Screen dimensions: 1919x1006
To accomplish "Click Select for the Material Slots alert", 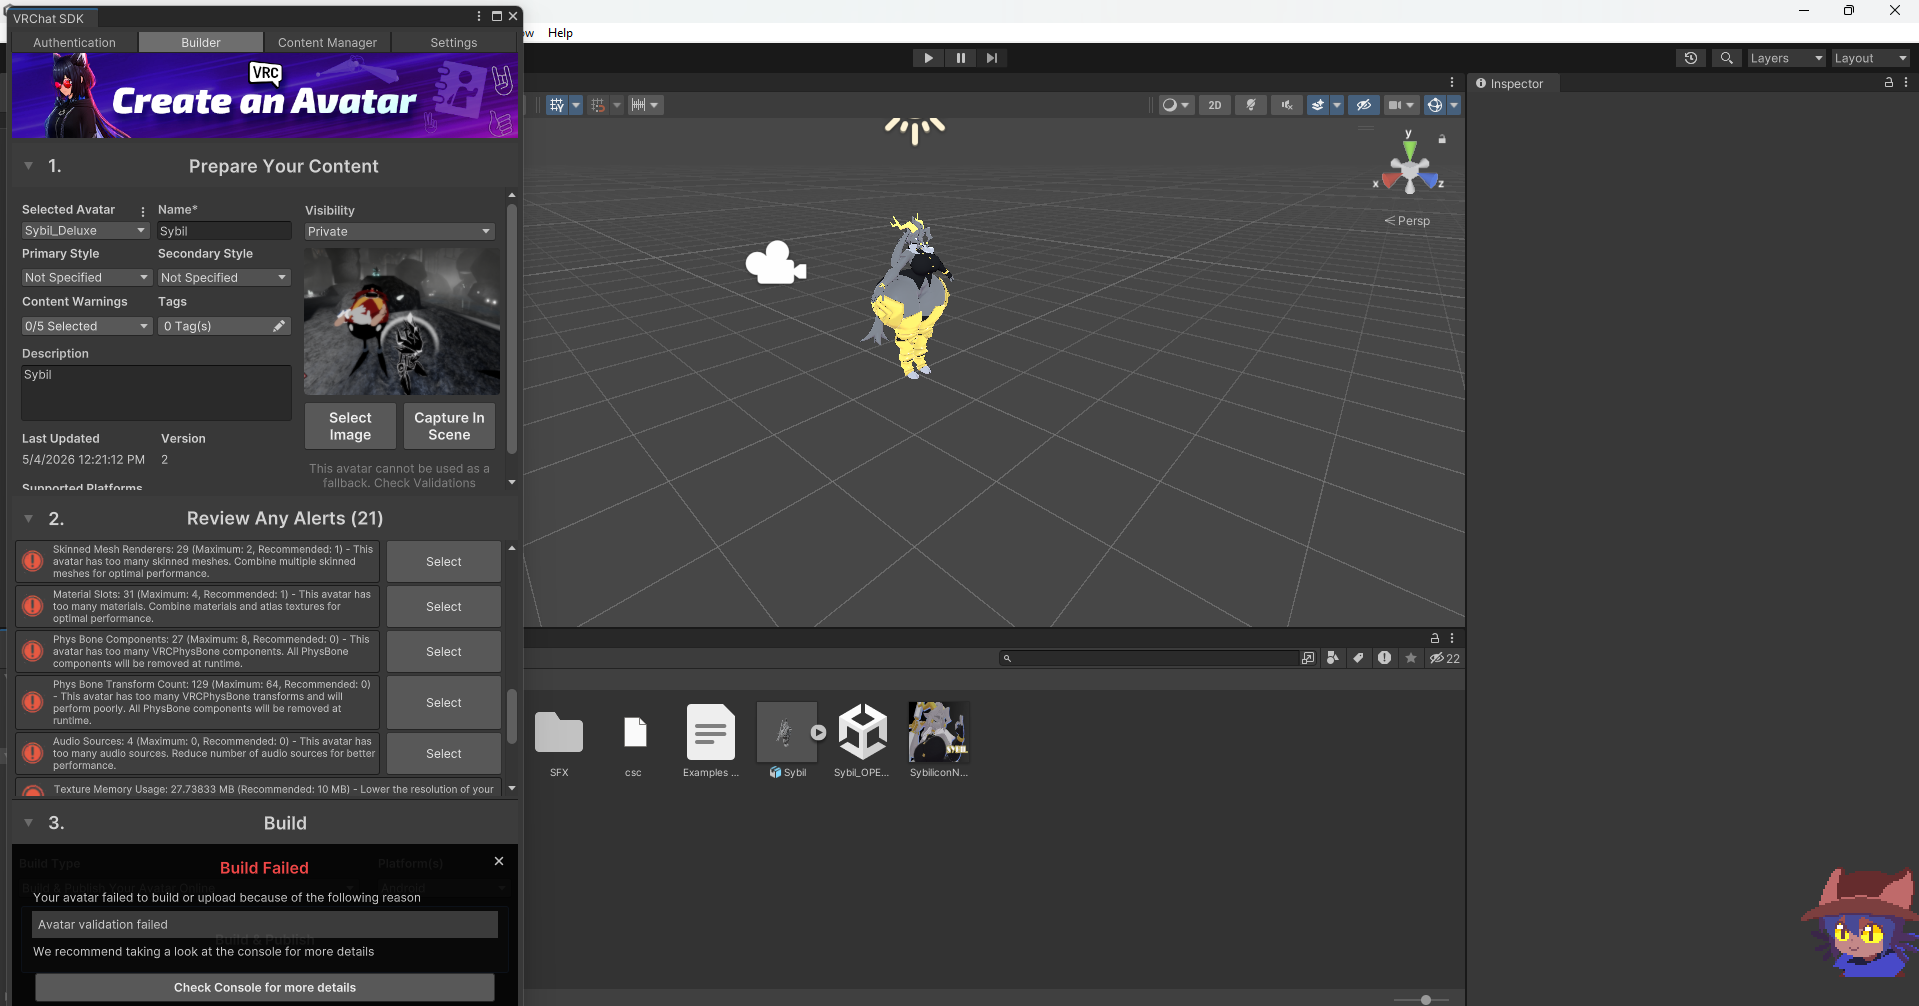I will [444, 607].
